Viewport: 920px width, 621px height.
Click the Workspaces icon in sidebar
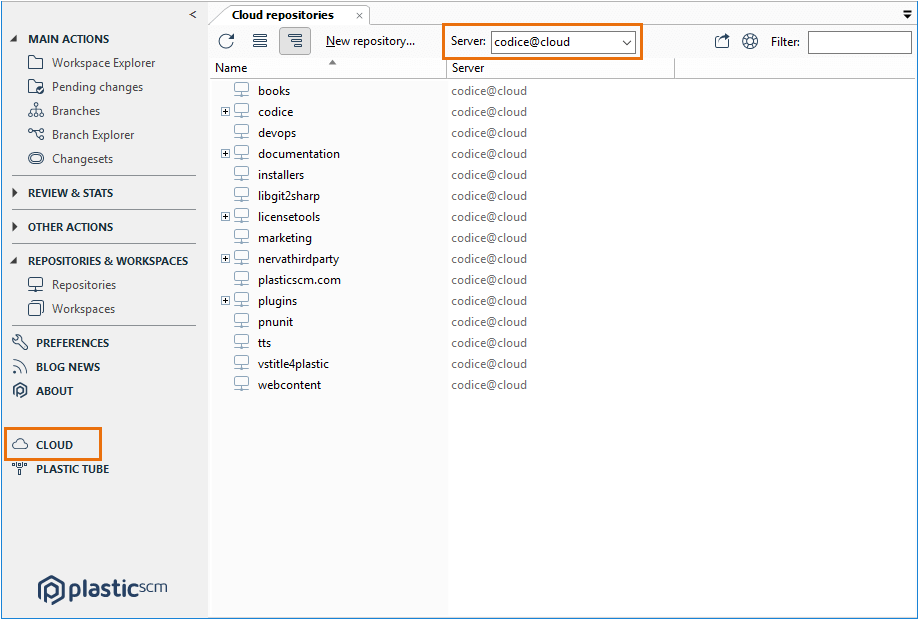36,309
